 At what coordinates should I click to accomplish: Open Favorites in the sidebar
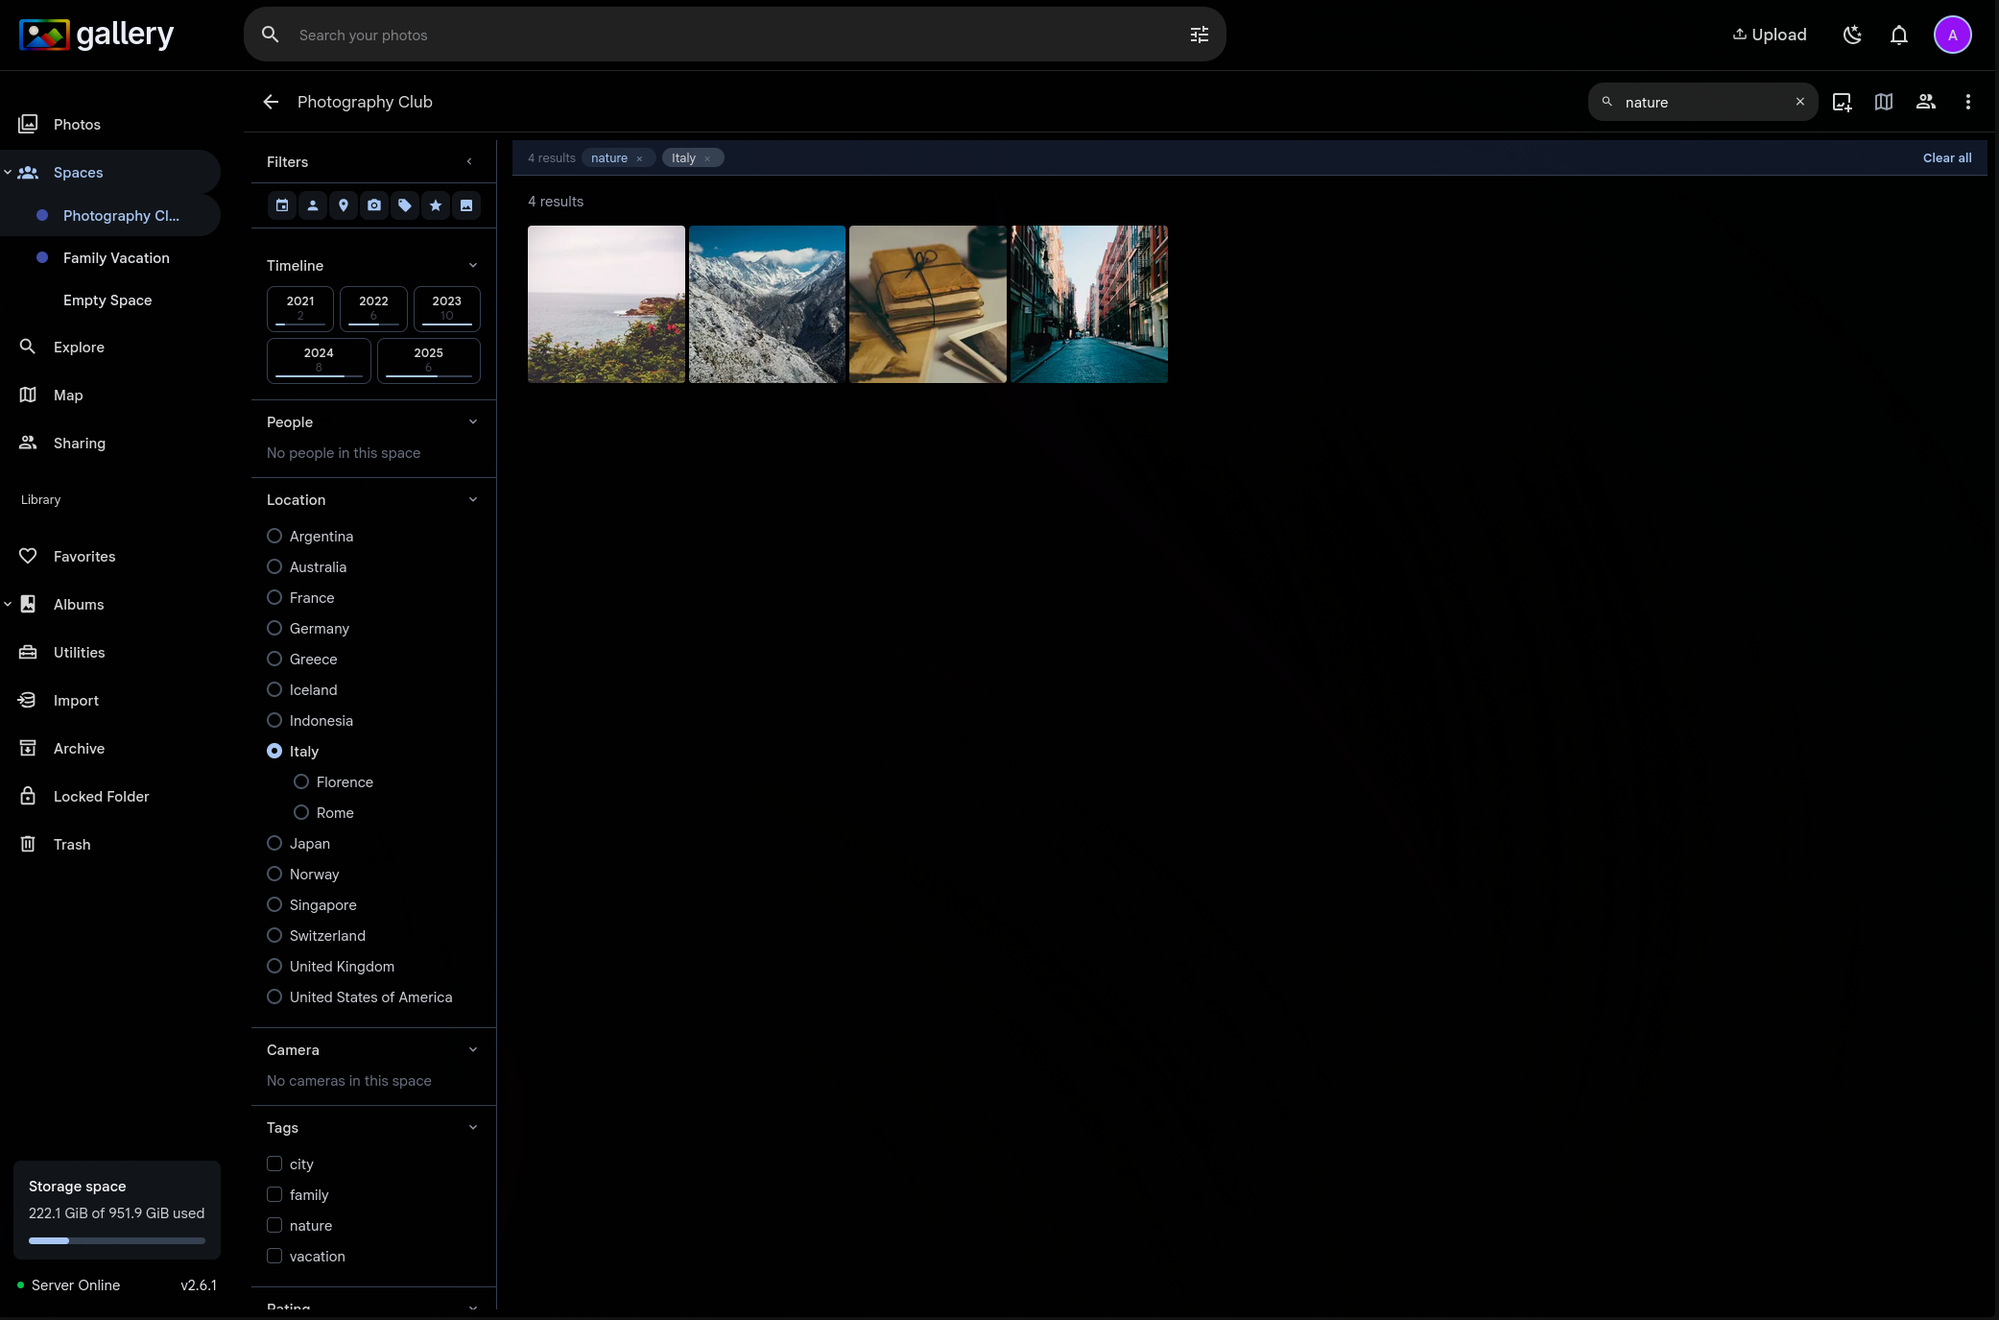pos(84,556)
